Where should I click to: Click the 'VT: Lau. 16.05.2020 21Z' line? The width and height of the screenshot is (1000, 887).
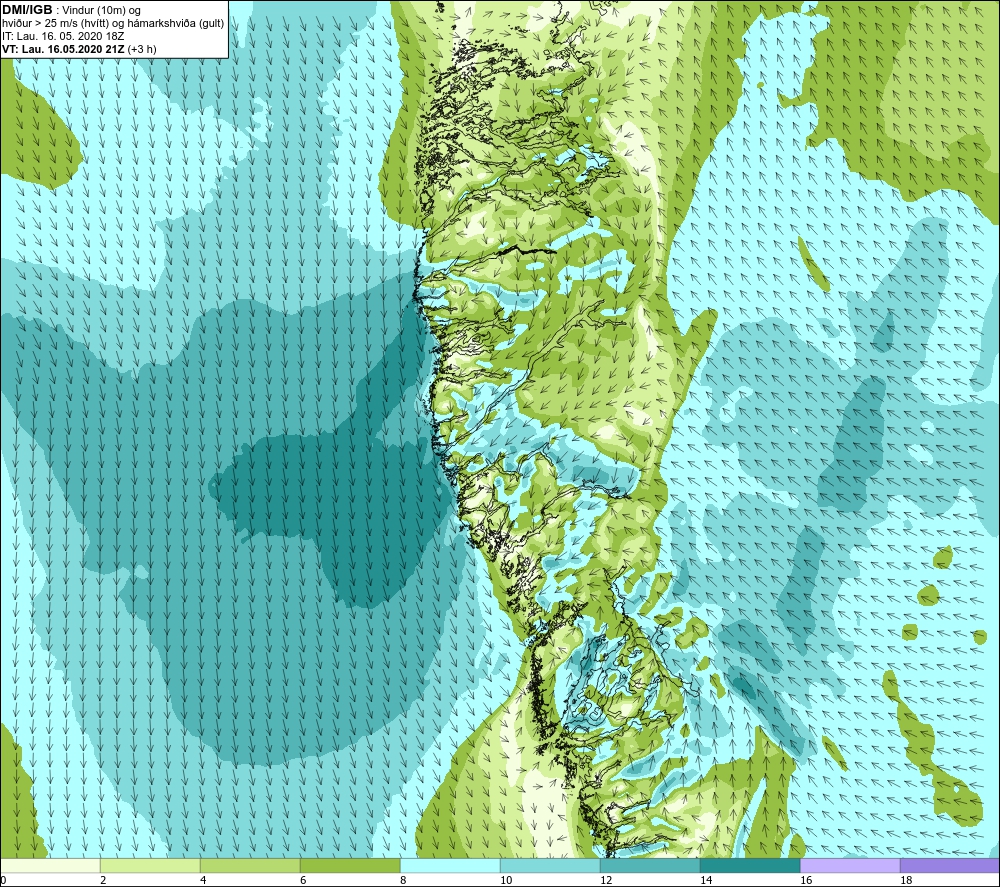pyautogui.click(x=64, y=49)
